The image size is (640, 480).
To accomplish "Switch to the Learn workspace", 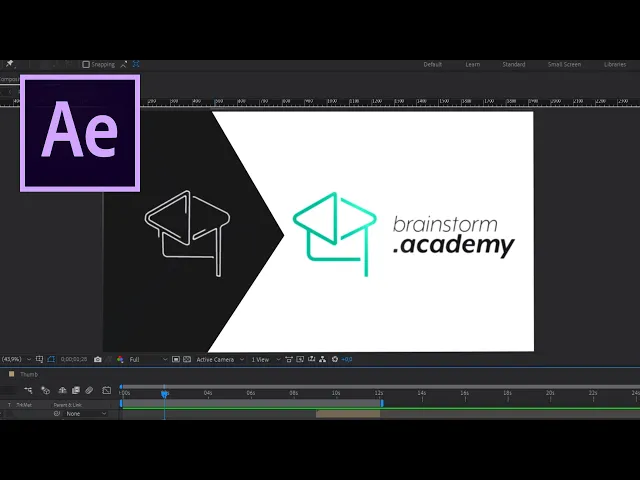I will coord(472,64).
